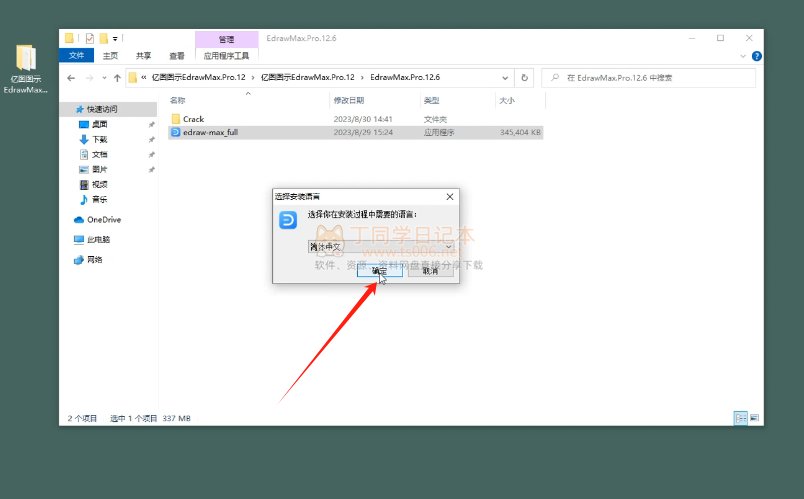The image size is (804, 499).
Task: Click the breadcrumb overflow chevrons in the address bar
Action: pyautogui.click(x=144, y=77)
